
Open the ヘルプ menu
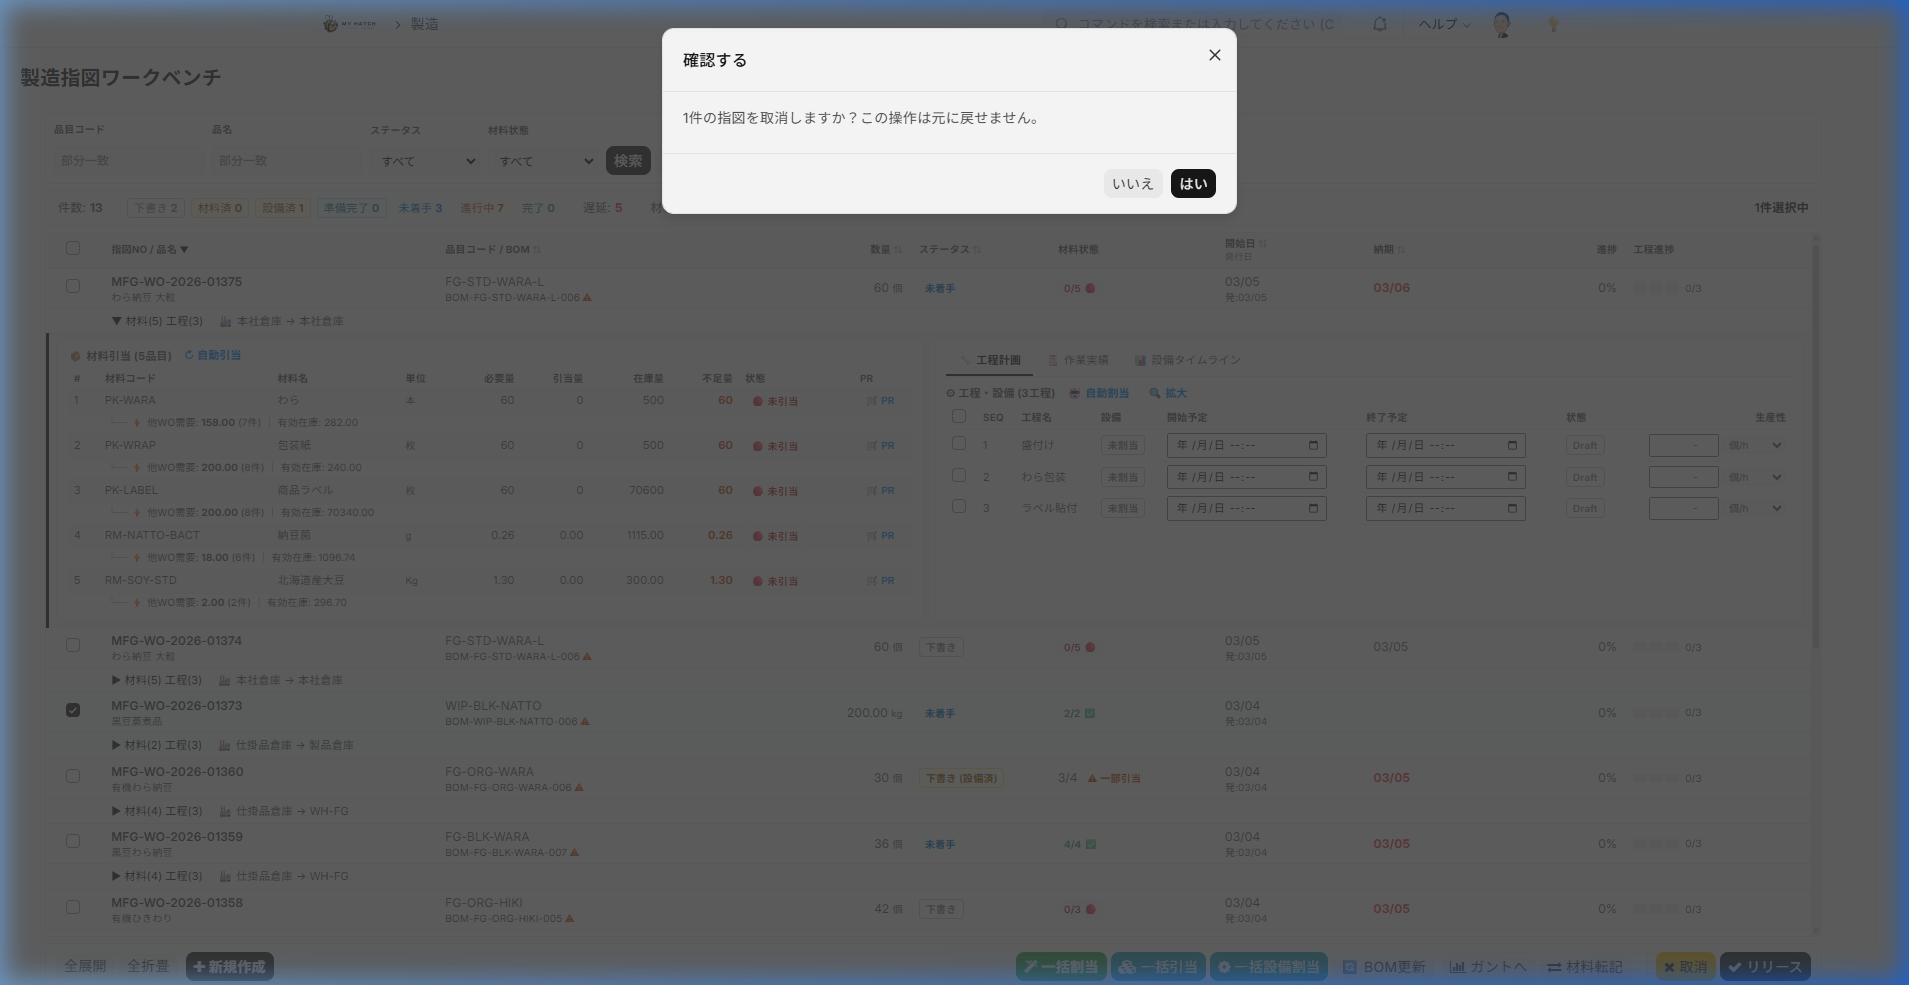click(1443, 24)
